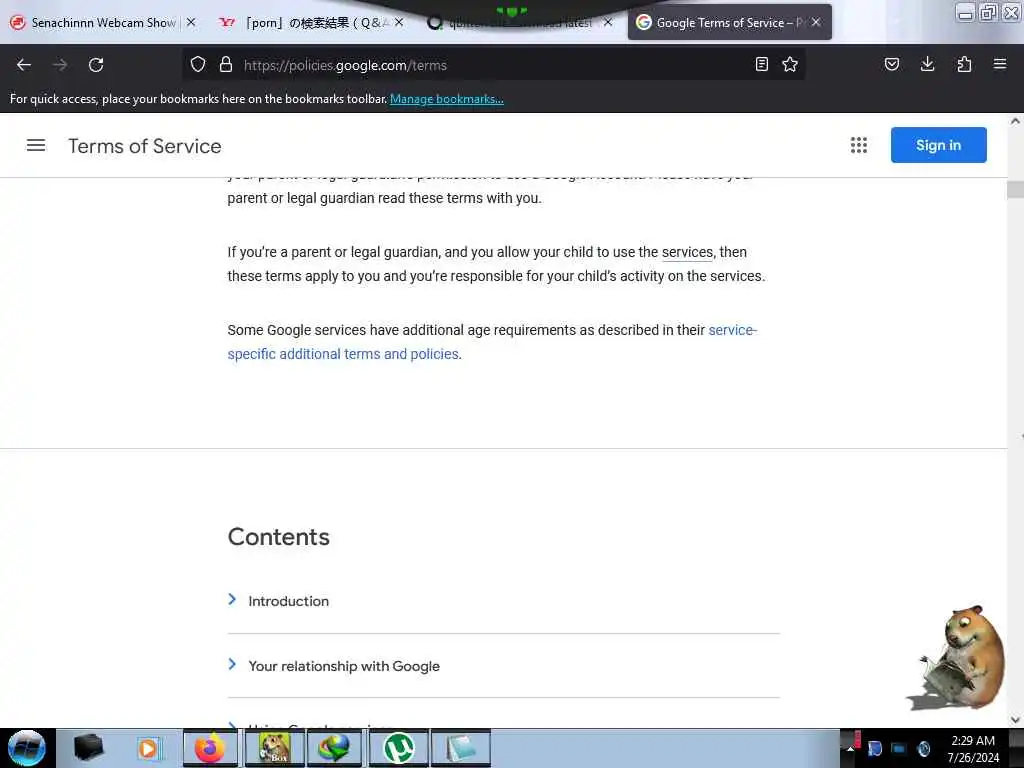Click the blue Sign in button
This screenshot has height=768, width=1024.
pyautogui.click(x=938, y=145)
